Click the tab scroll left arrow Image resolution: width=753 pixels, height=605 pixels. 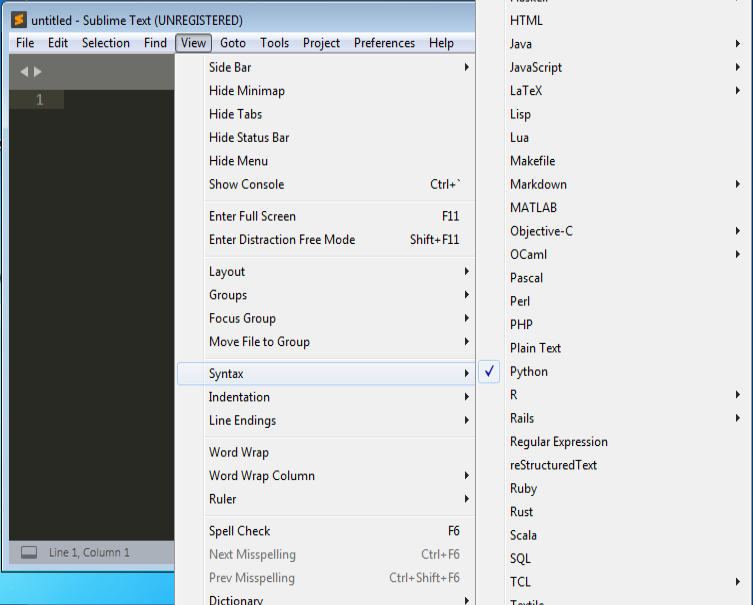click(x=24, y=72)
